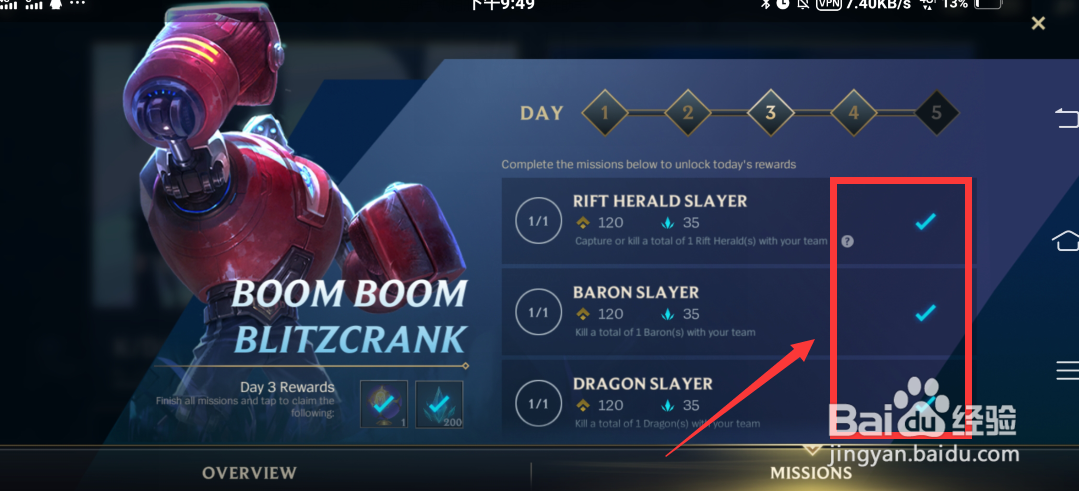Tap the Dragon Slayer completed checkmark
The height and width of the screenshot is (491, 1079).
click(x=926, y=402)
